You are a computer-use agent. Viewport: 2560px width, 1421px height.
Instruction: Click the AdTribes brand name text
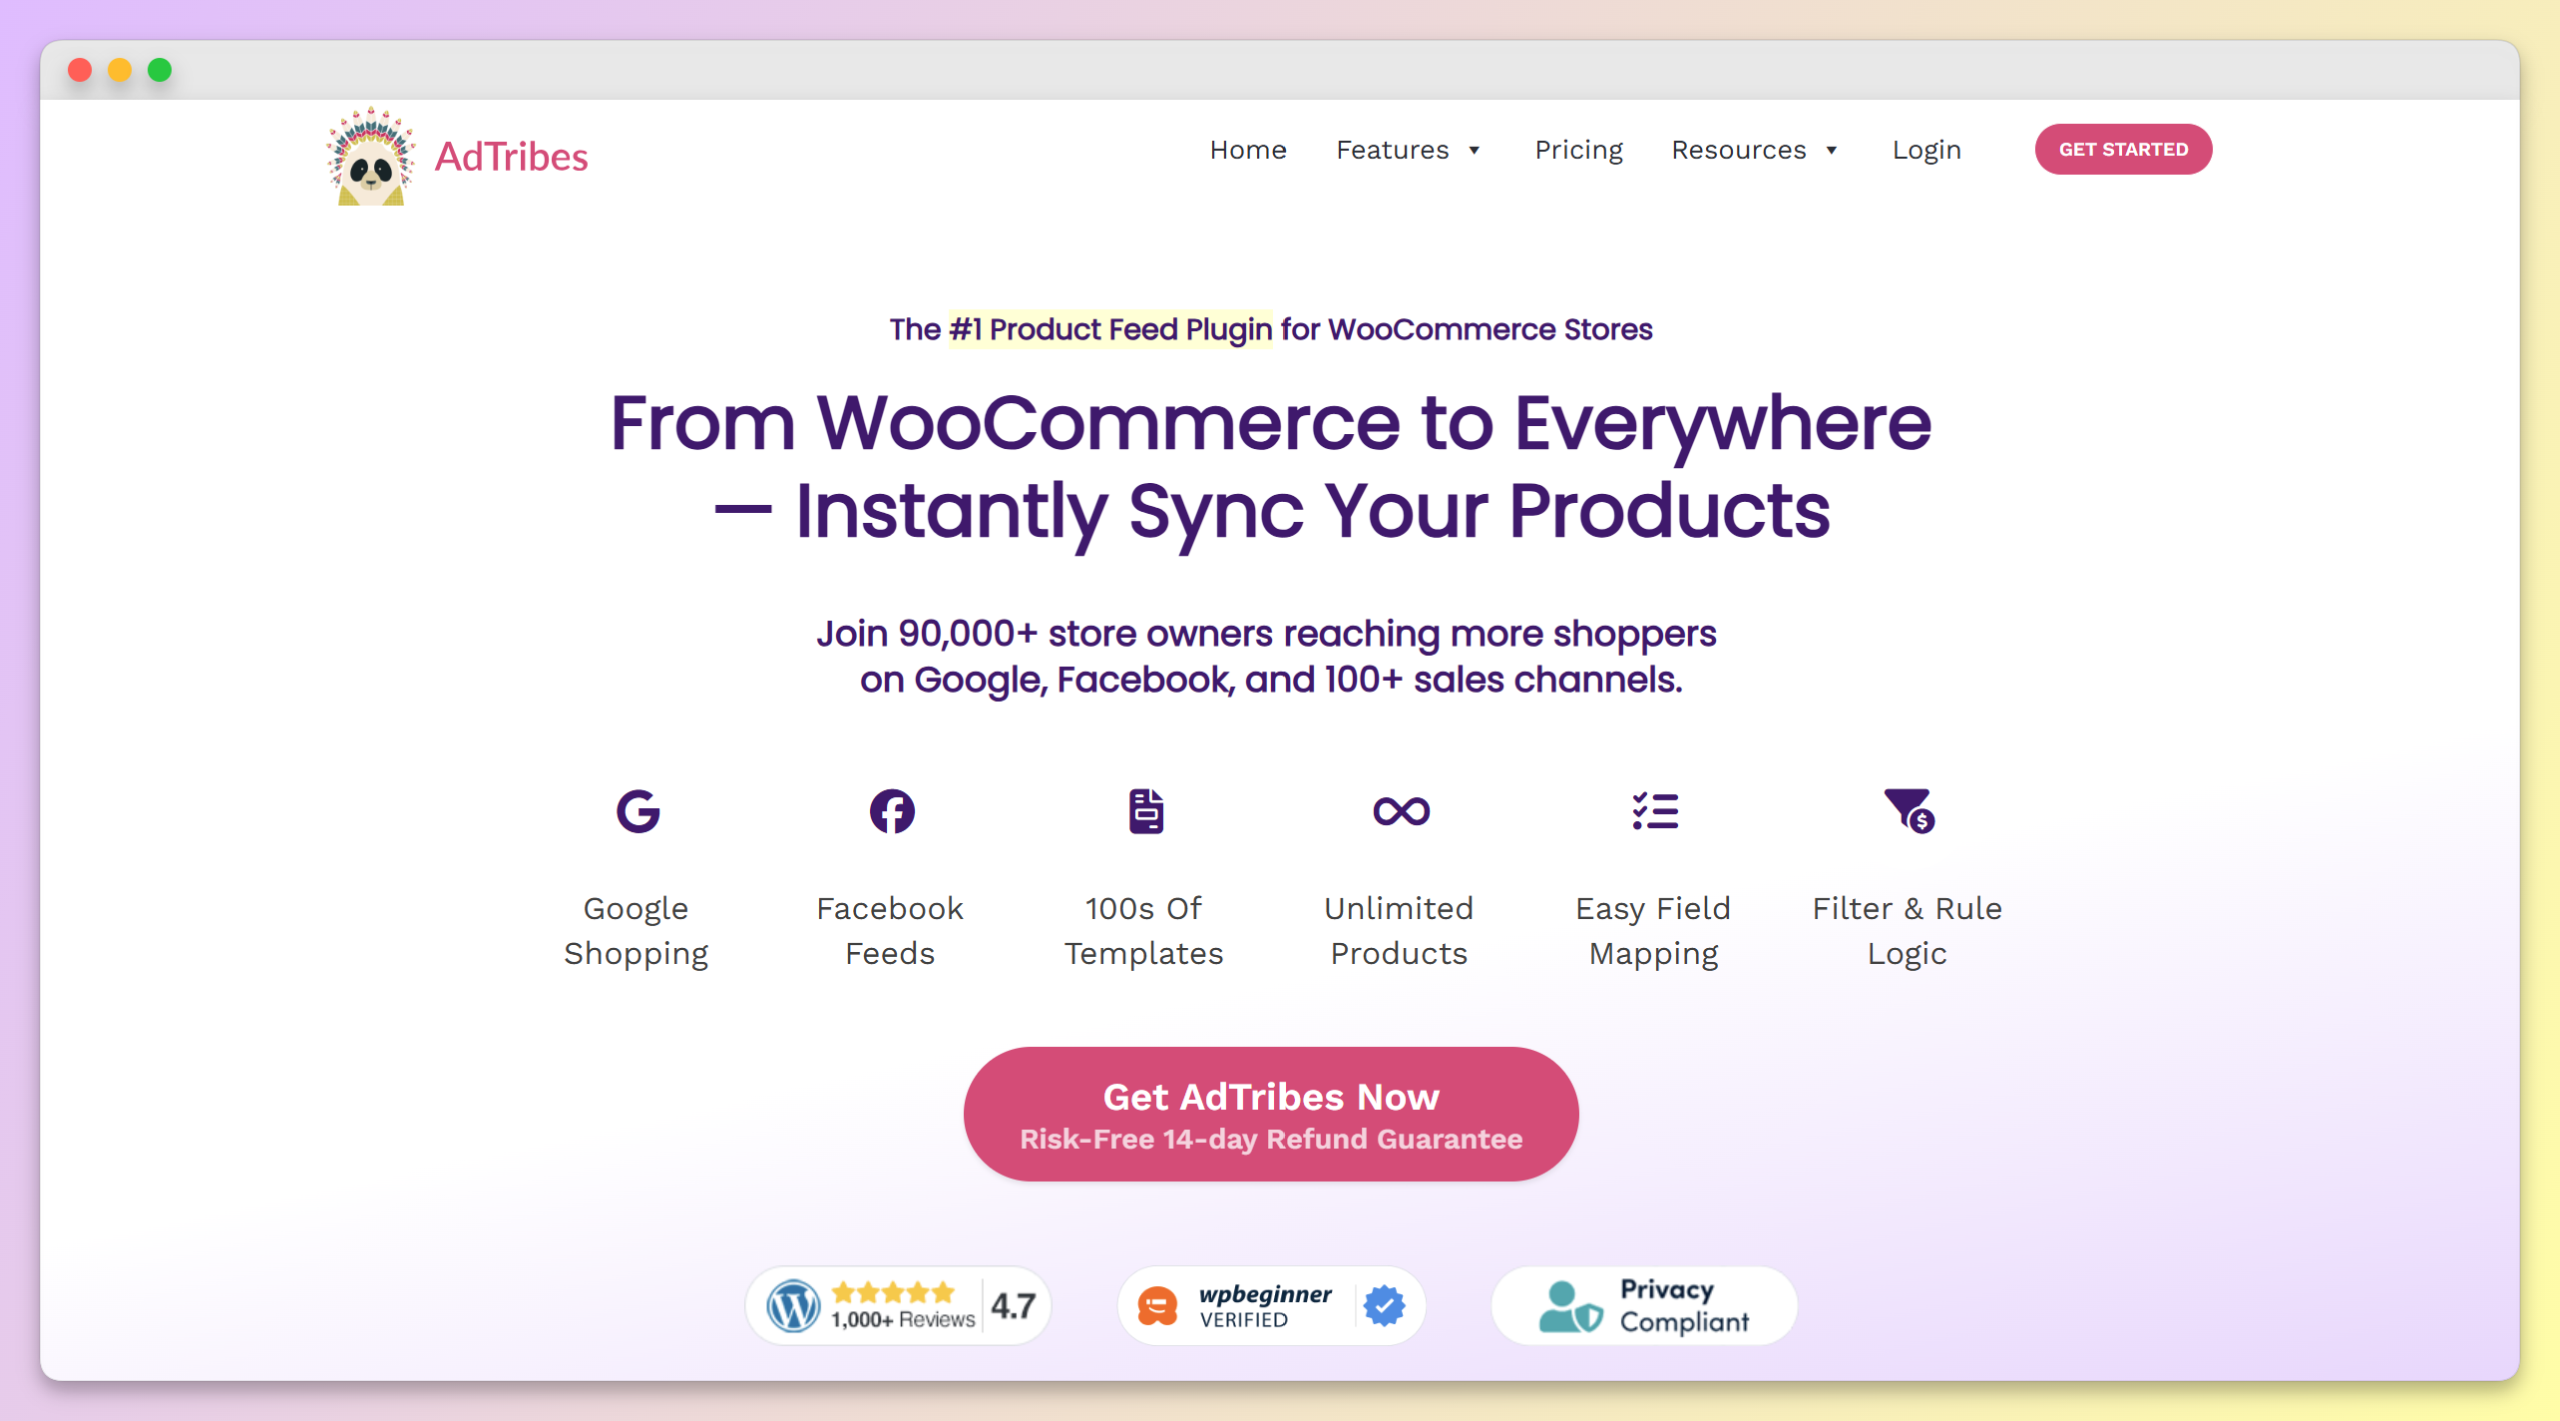tap(511, 157)
